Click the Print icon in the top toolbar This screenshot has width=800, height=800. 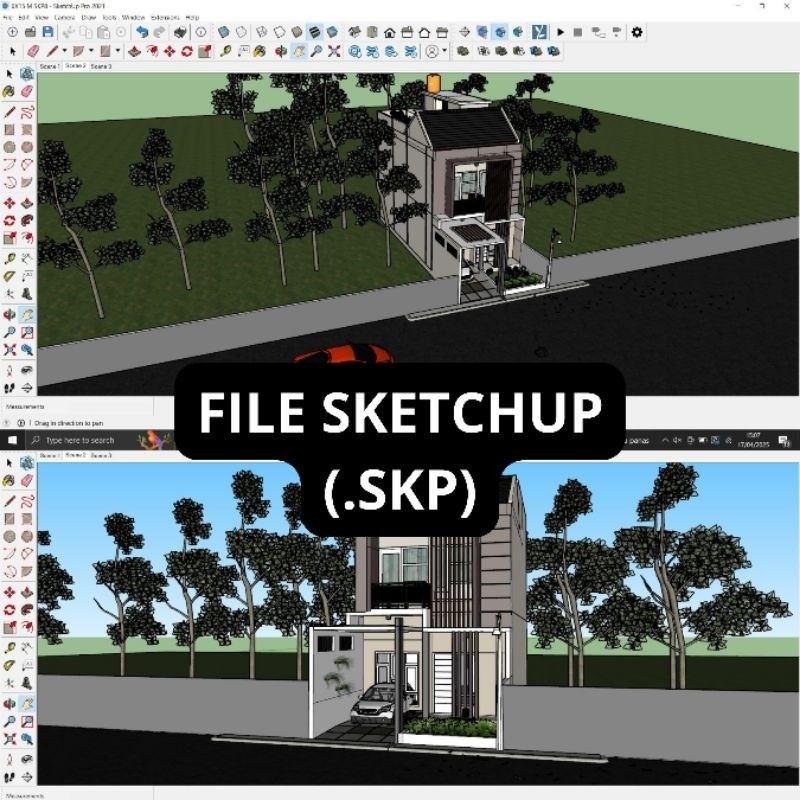click(180, 32)
